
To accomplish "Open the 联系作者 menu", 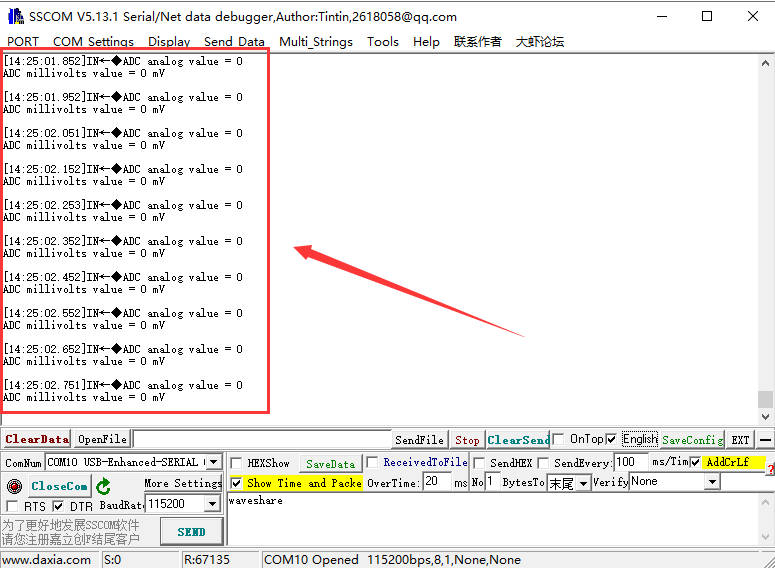I will pyautogui.click(x=477, y=42).
